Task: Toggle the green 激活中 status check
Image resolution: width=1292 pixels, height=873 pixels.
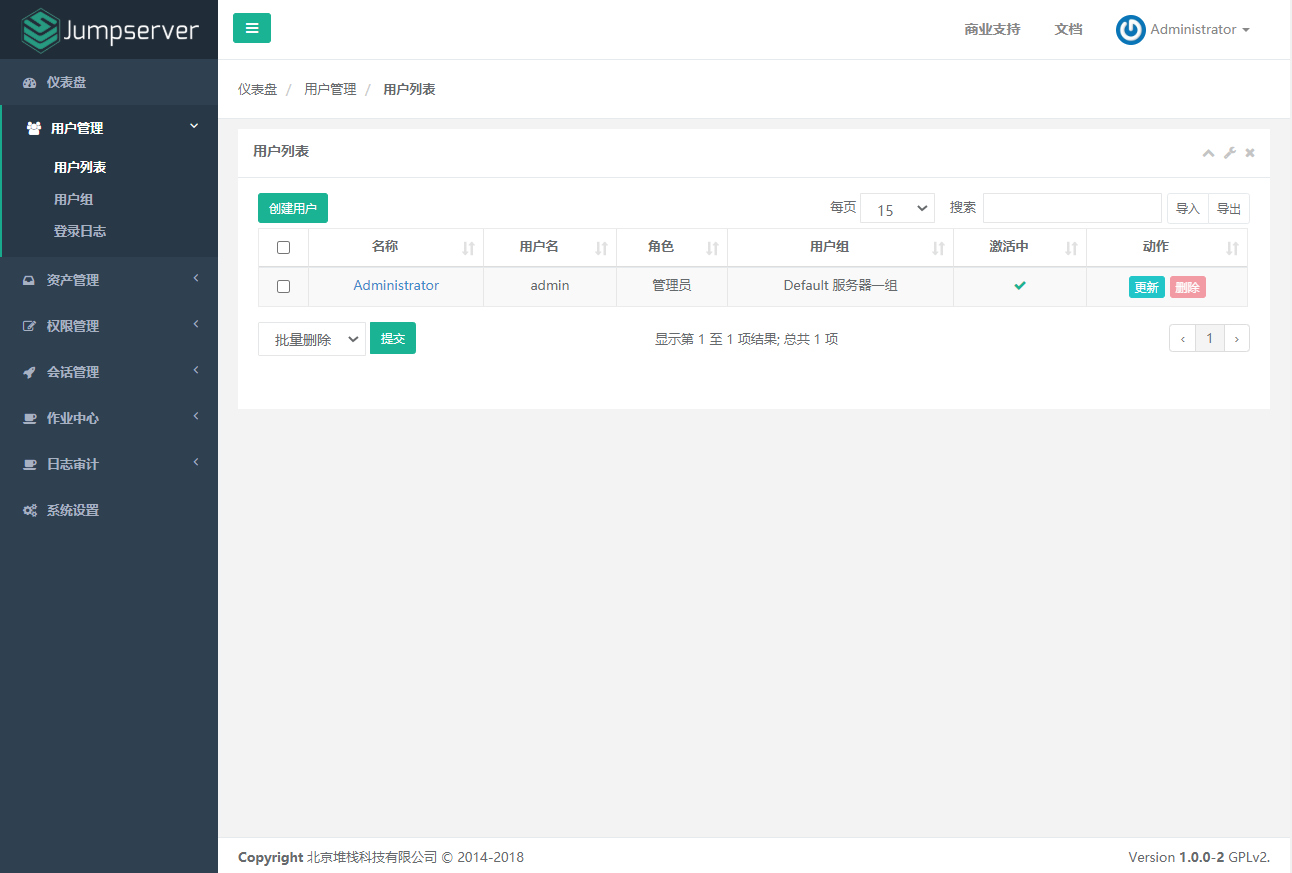Action: (1019, 286)
